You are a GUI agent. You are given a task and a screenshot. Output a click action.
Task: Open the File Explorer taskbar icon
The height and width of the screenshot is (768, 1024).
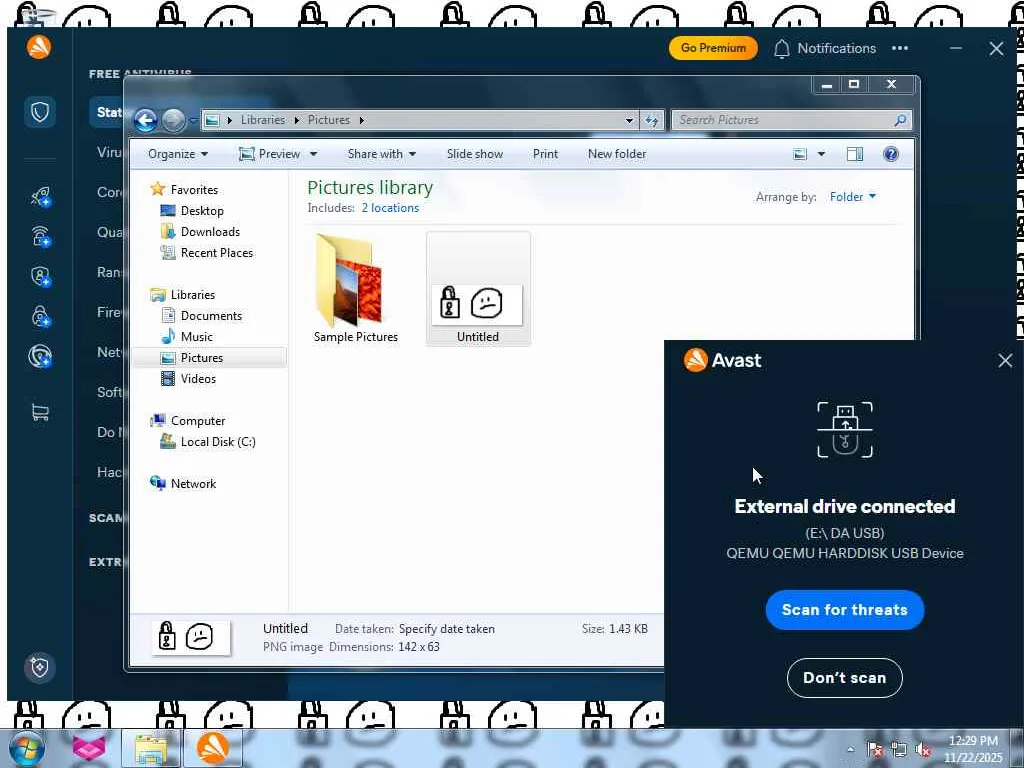152,748
